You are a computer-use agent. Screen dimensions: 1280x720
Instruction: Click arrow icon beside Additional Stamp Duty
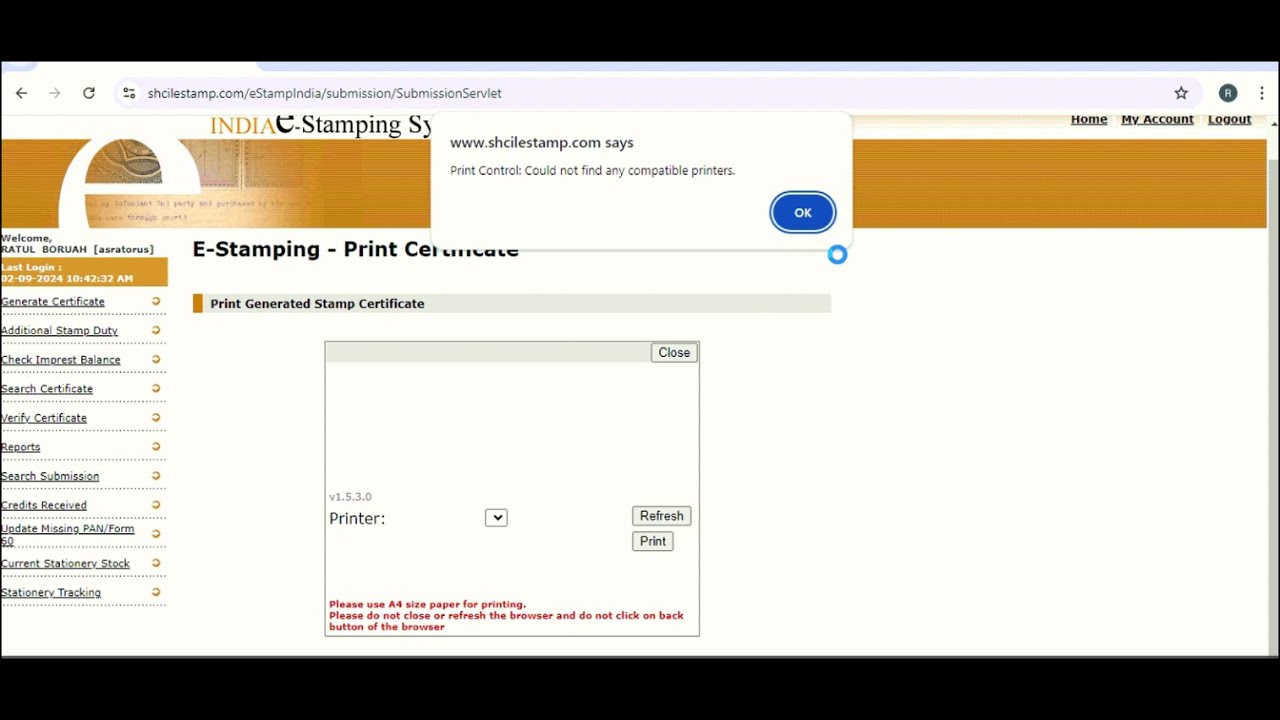click(x=156, y=330)
